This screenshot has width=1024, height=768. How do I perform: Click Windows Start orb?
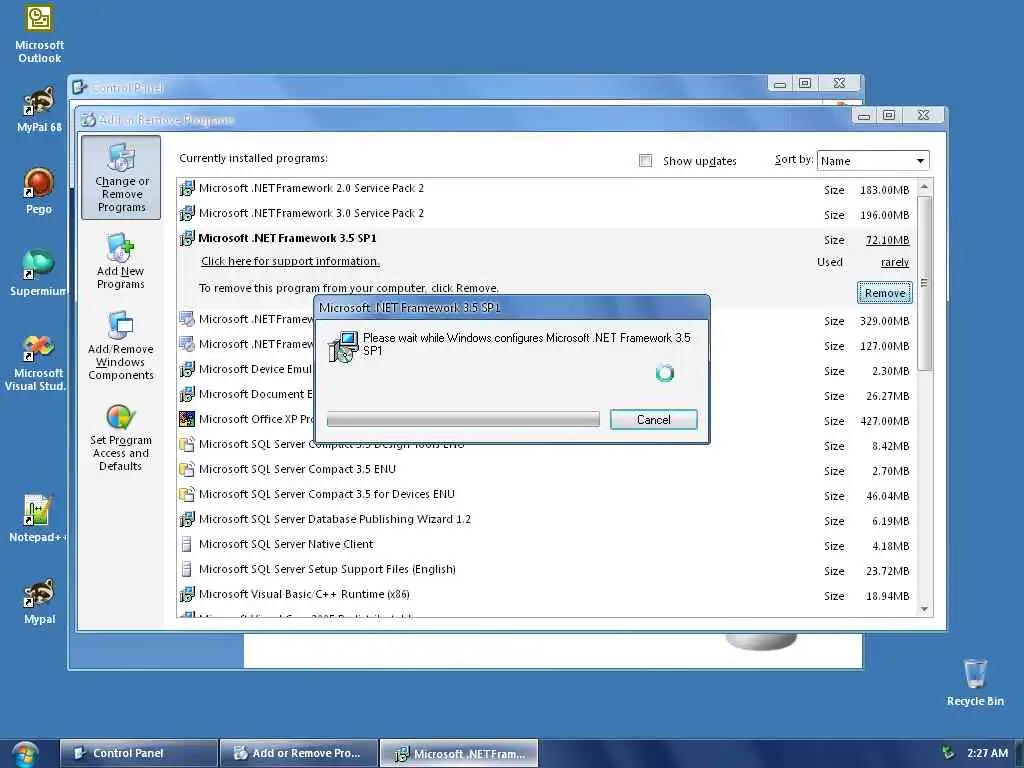click(x=25, y=754)
